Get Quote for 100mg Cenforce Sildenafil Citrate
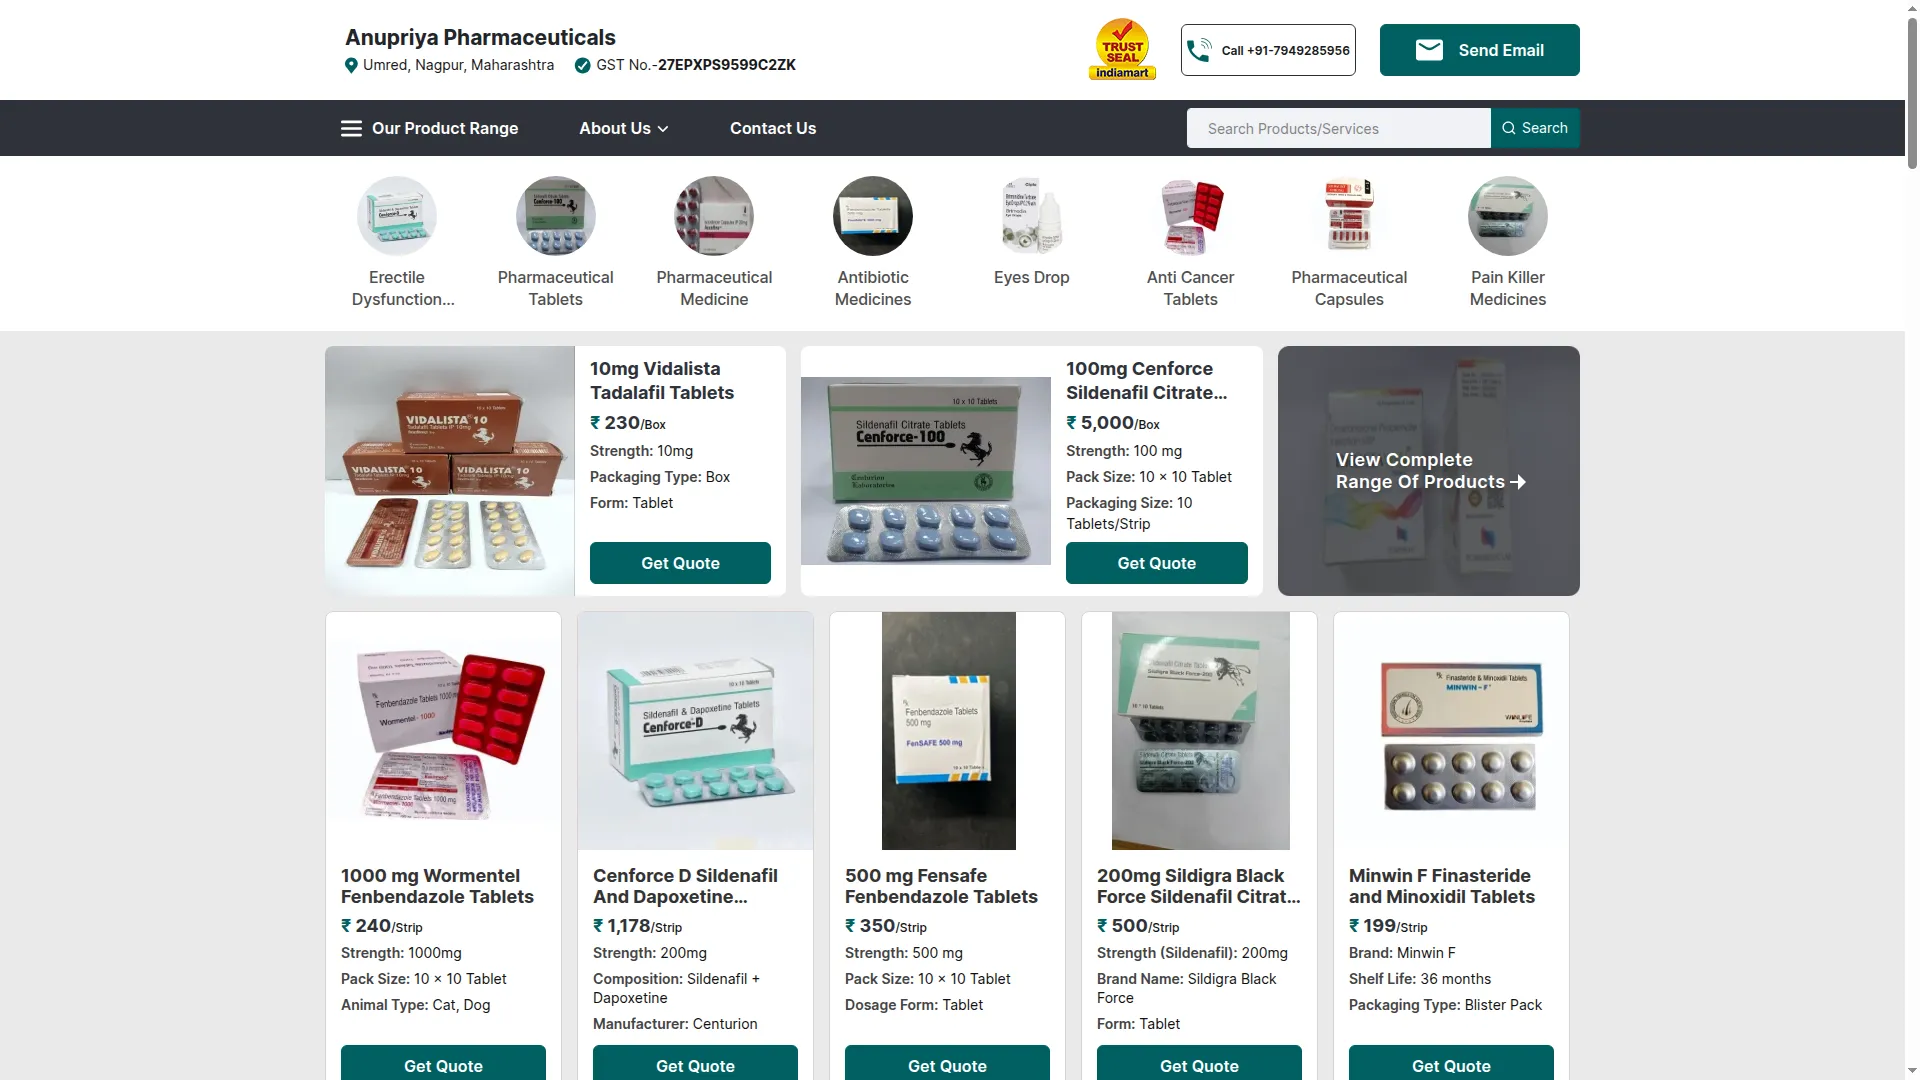Viewport: 1920px width, 1080px height. (1157, 563)
